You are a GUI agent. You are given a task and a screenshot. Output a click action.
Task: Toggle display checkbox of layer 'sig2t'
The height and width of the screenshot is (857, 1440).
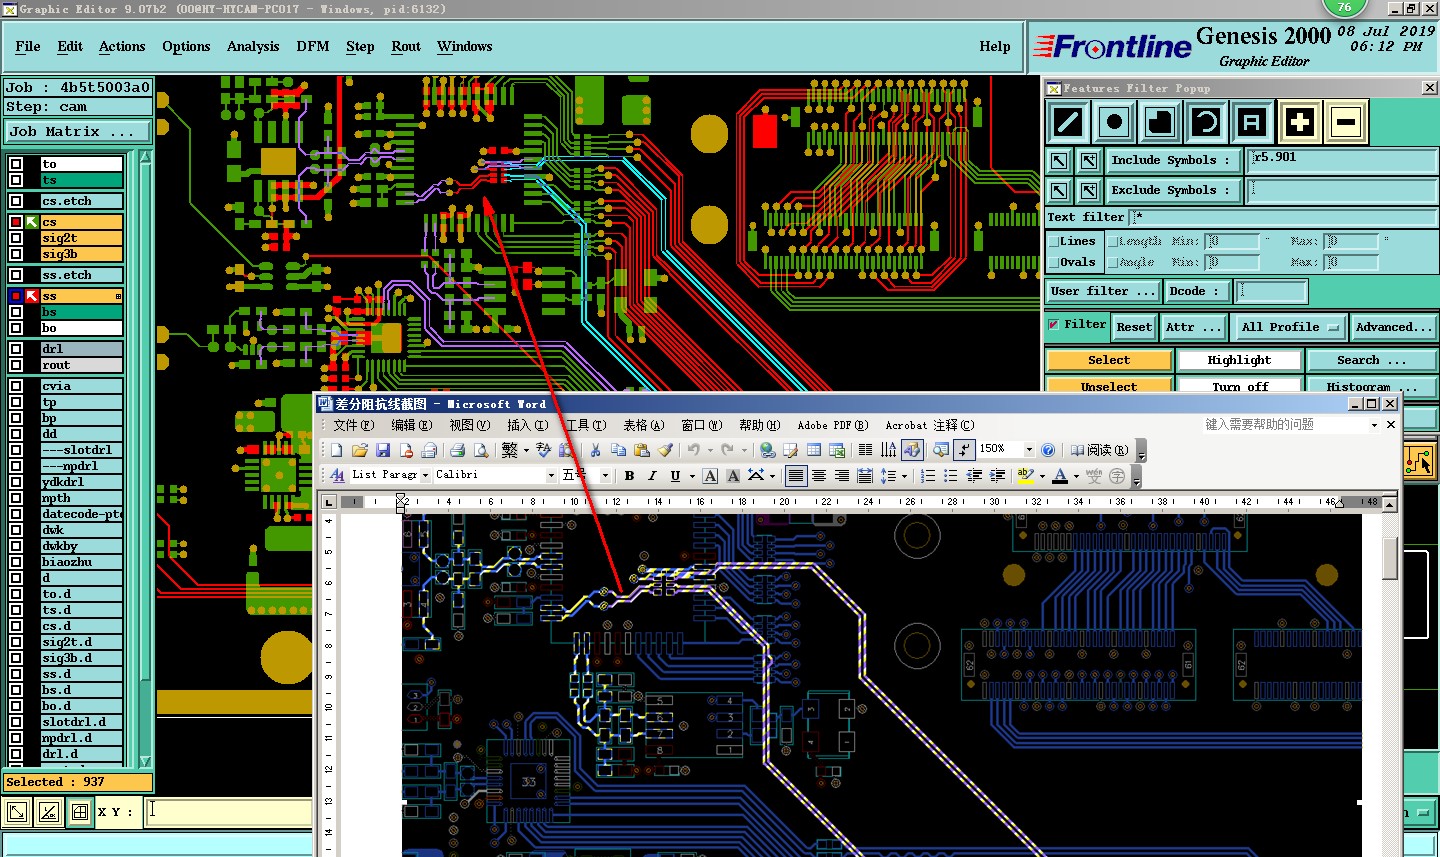[x=16, y=238]
